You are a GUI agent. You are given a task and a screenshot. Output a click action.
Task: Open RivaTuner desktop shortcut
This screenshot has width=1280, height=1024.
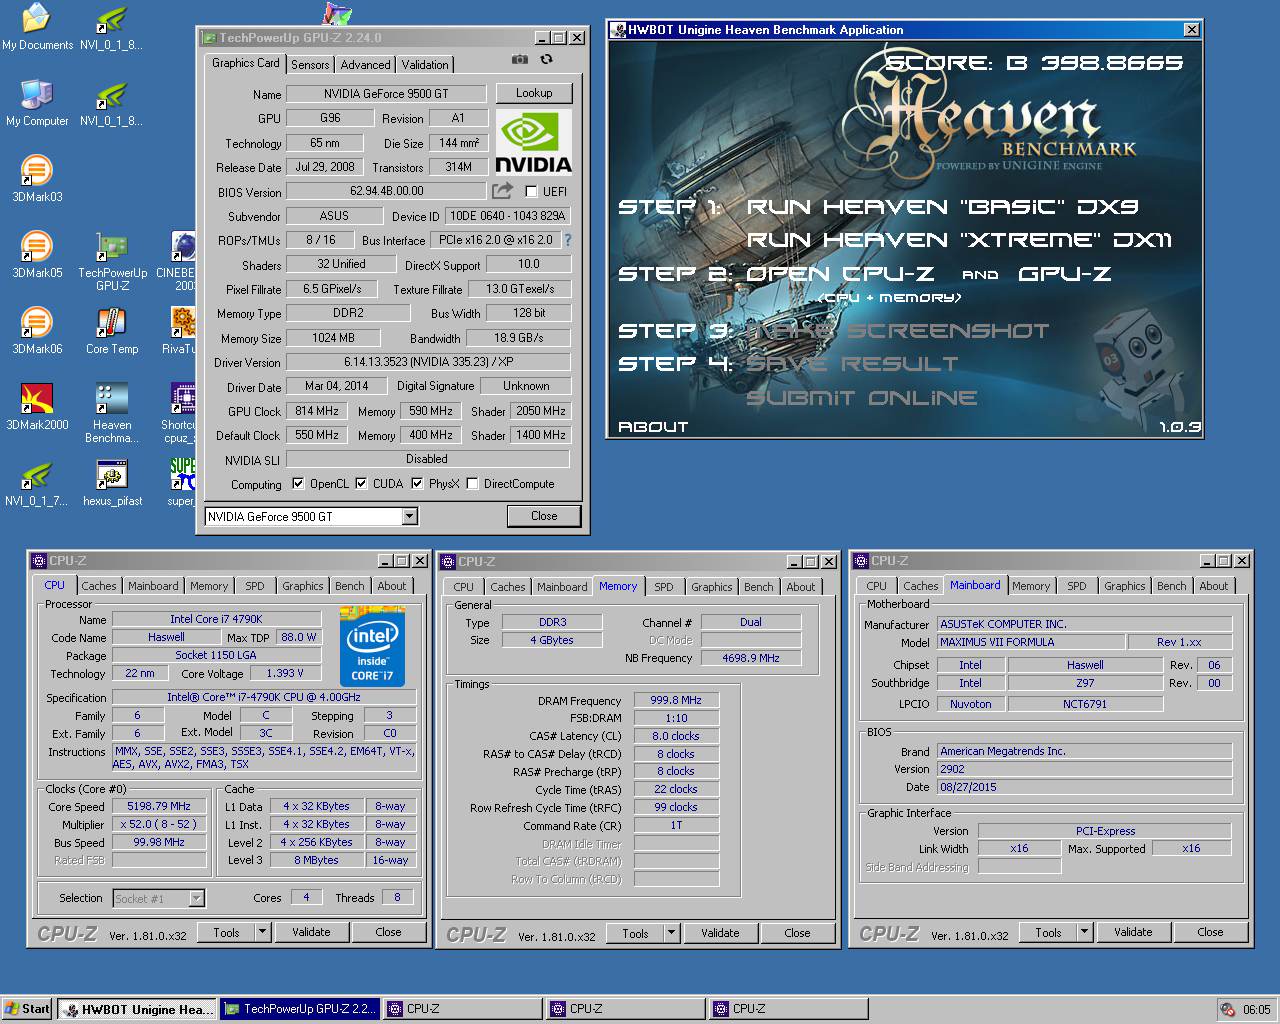[x=179, y=331]
